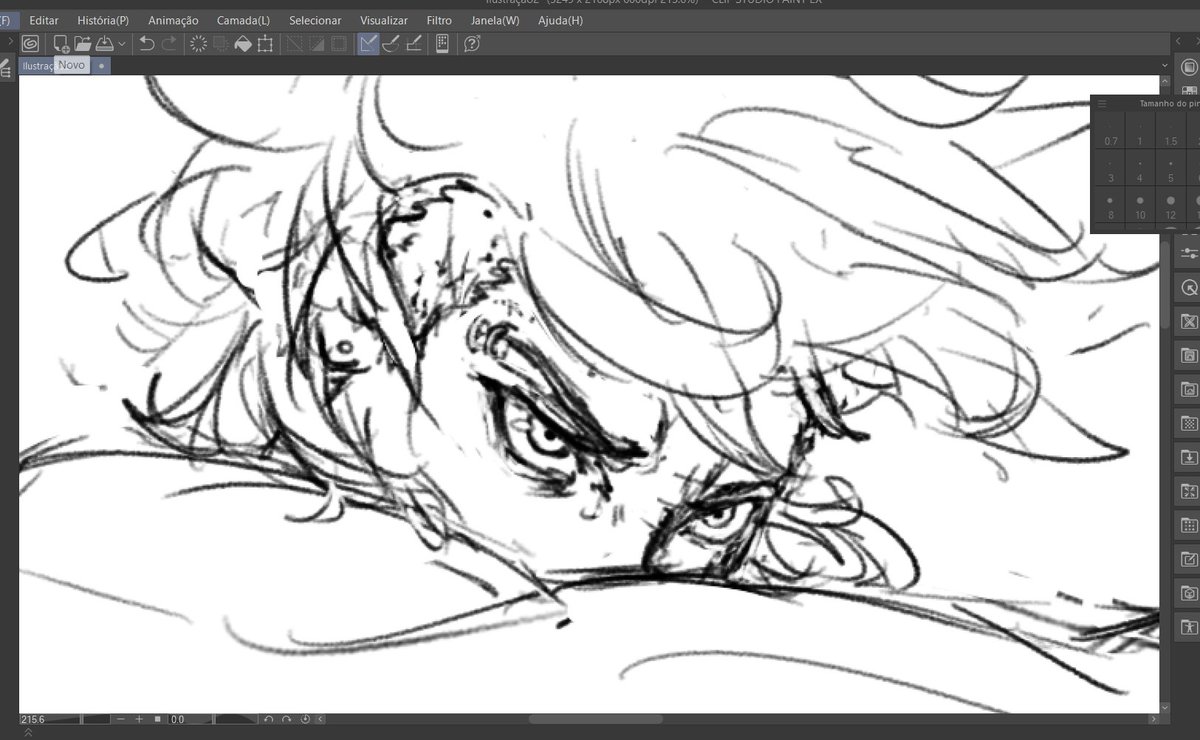Click the Scale/Rotate transform icon
The image size is (1200, 740).
click(265, 44)
